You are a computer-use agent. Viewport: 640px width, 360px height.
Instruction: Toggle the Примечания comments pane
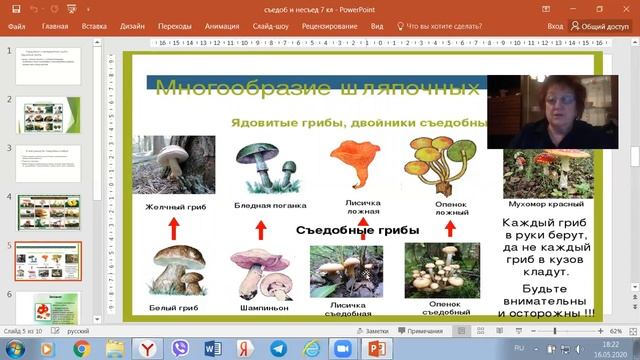coord(420,331)
